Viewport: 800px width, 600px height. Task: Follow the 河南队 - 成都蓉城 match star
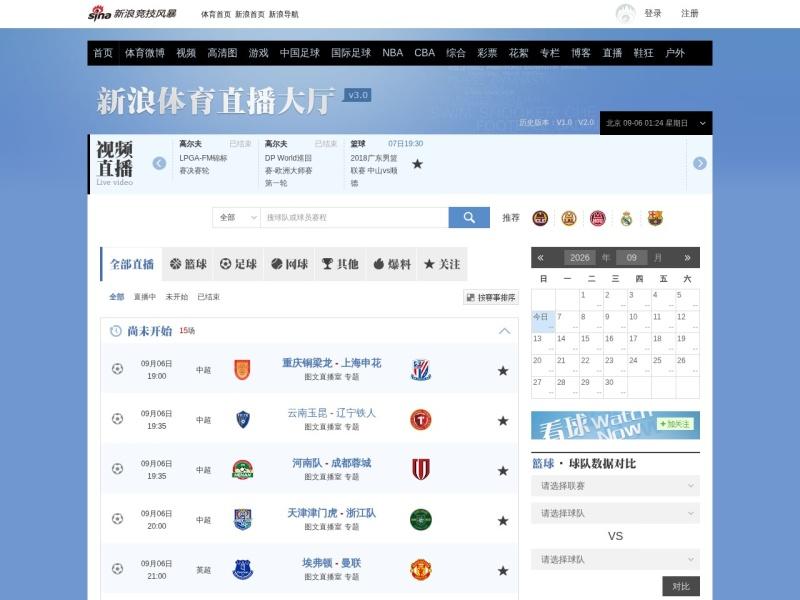[x=503, y=471]
